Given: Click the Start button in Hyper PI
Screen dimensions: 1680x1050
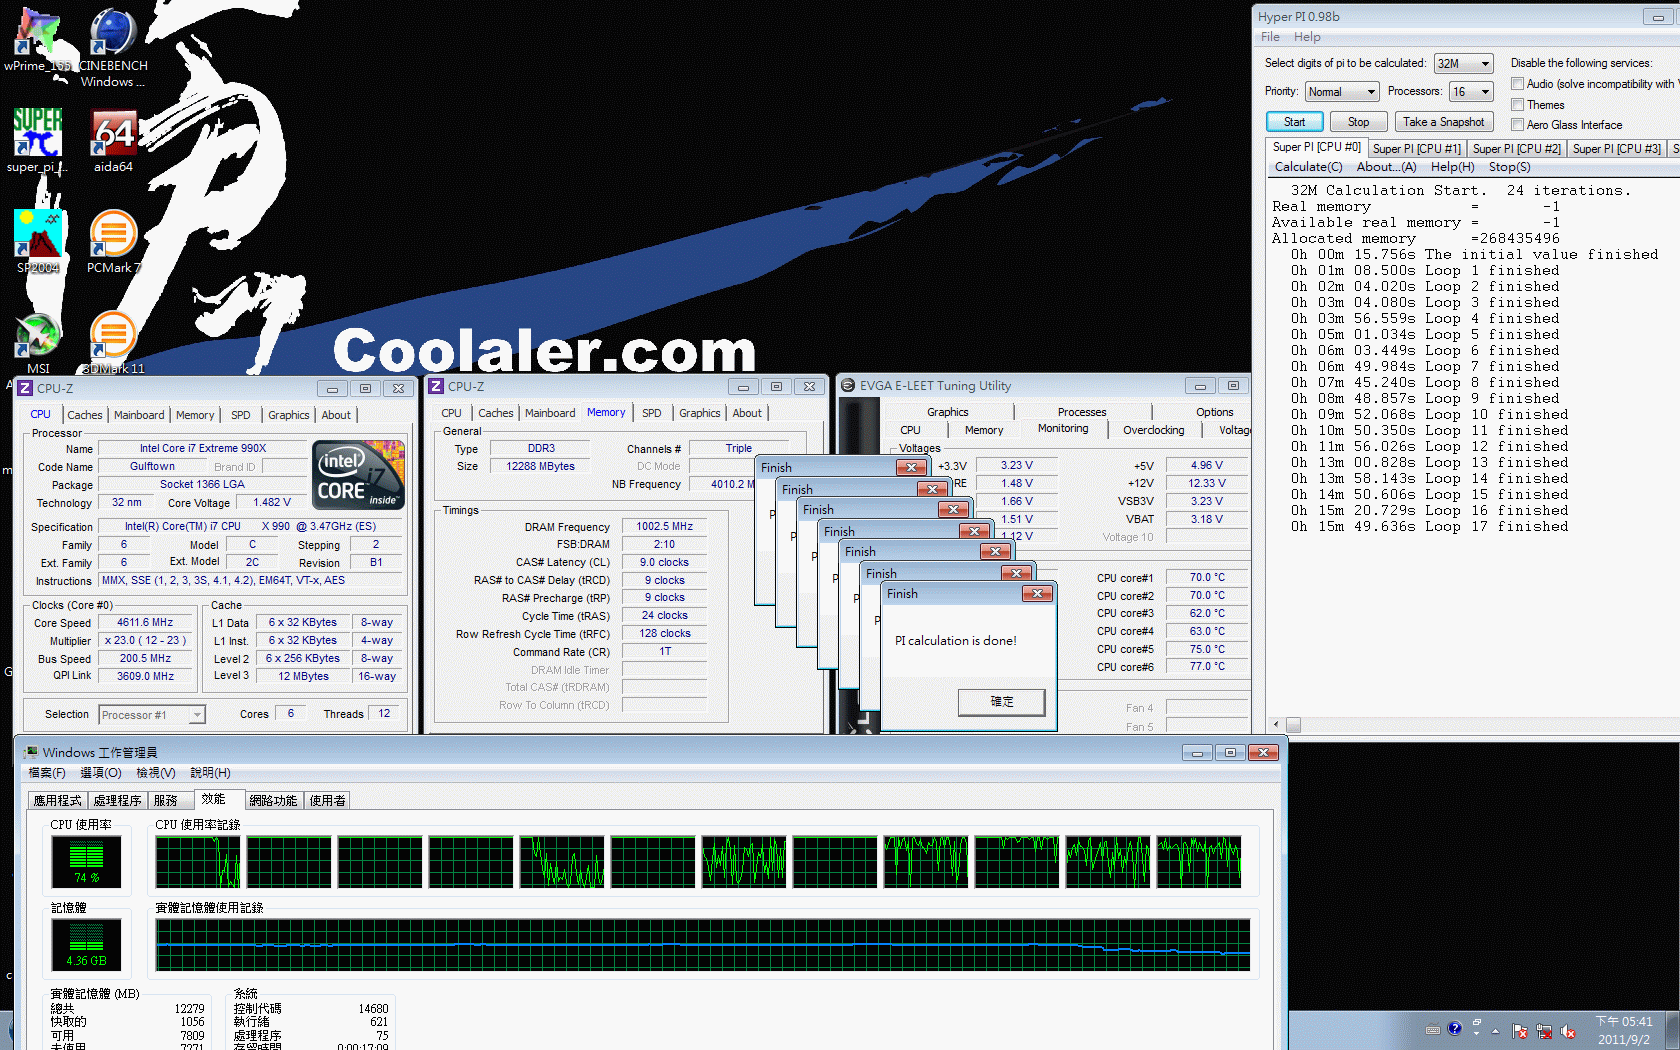Looking at the screenshot, I should click(1295, 122).
